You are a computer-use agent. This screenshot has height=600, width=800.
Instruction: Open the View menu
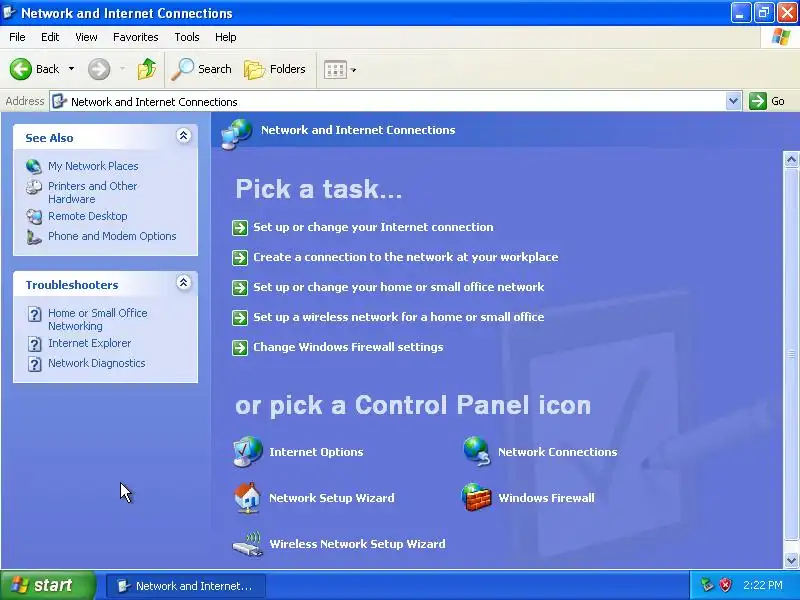[86, 37]
